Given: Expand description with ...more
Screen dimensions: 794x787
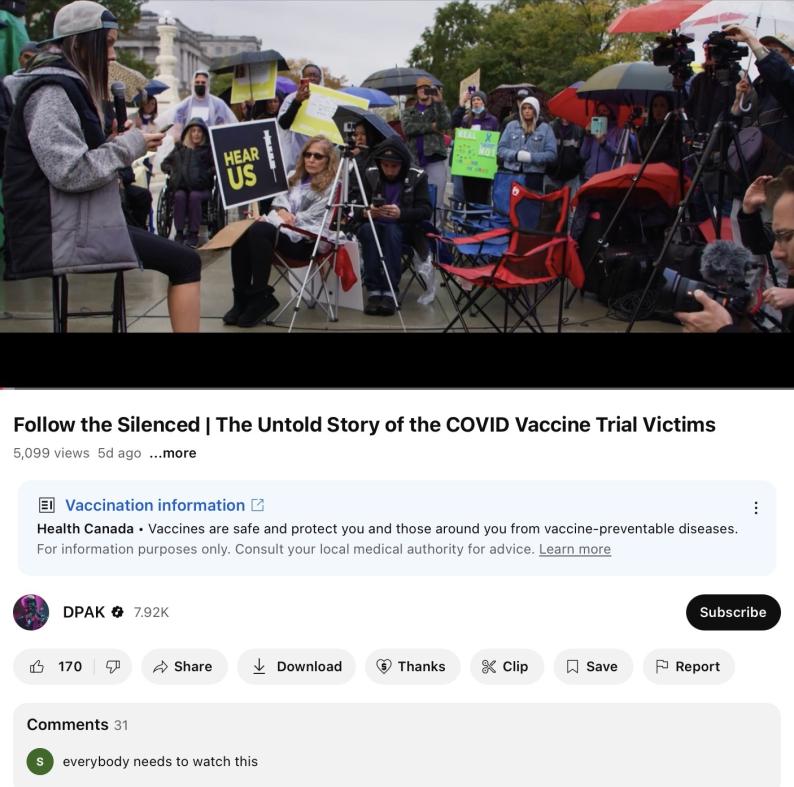Looking at the screenshot, I should tap(173, 453).
